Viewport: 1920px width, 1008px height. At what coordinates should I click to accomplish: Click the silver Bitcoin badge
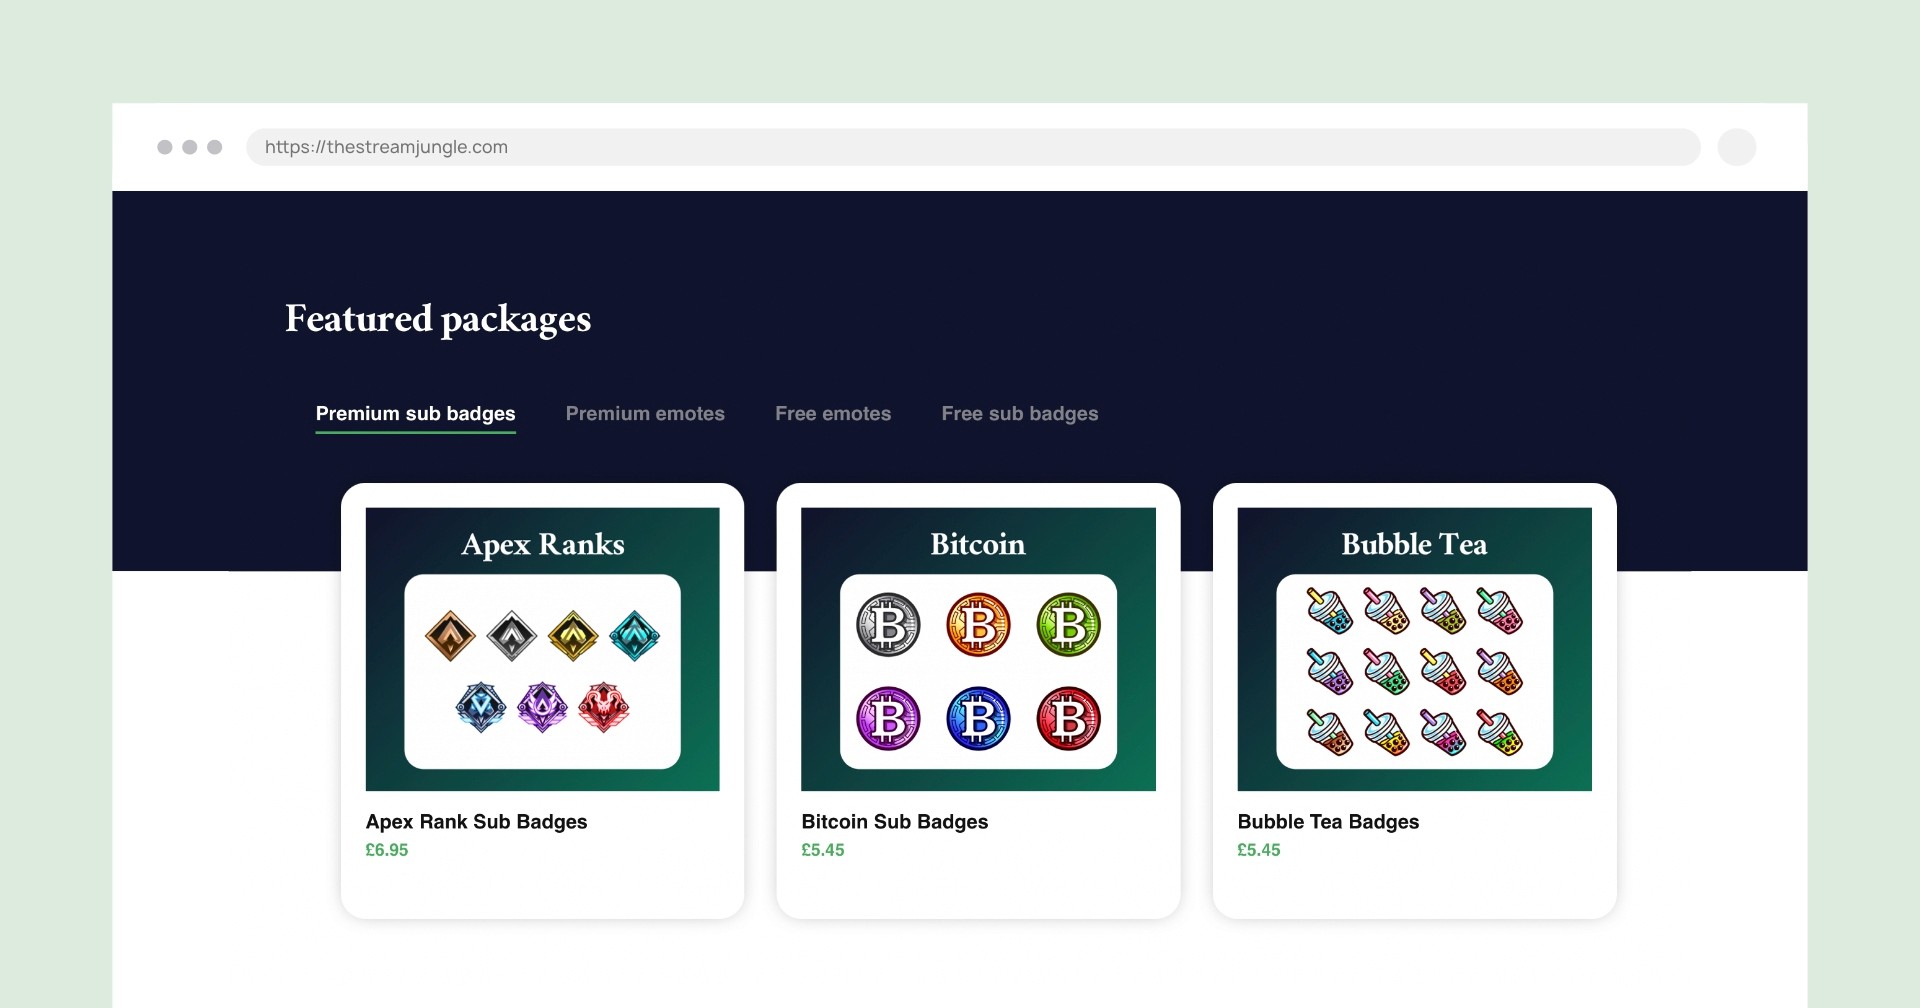pyautogui.click(x=888, y=625)
